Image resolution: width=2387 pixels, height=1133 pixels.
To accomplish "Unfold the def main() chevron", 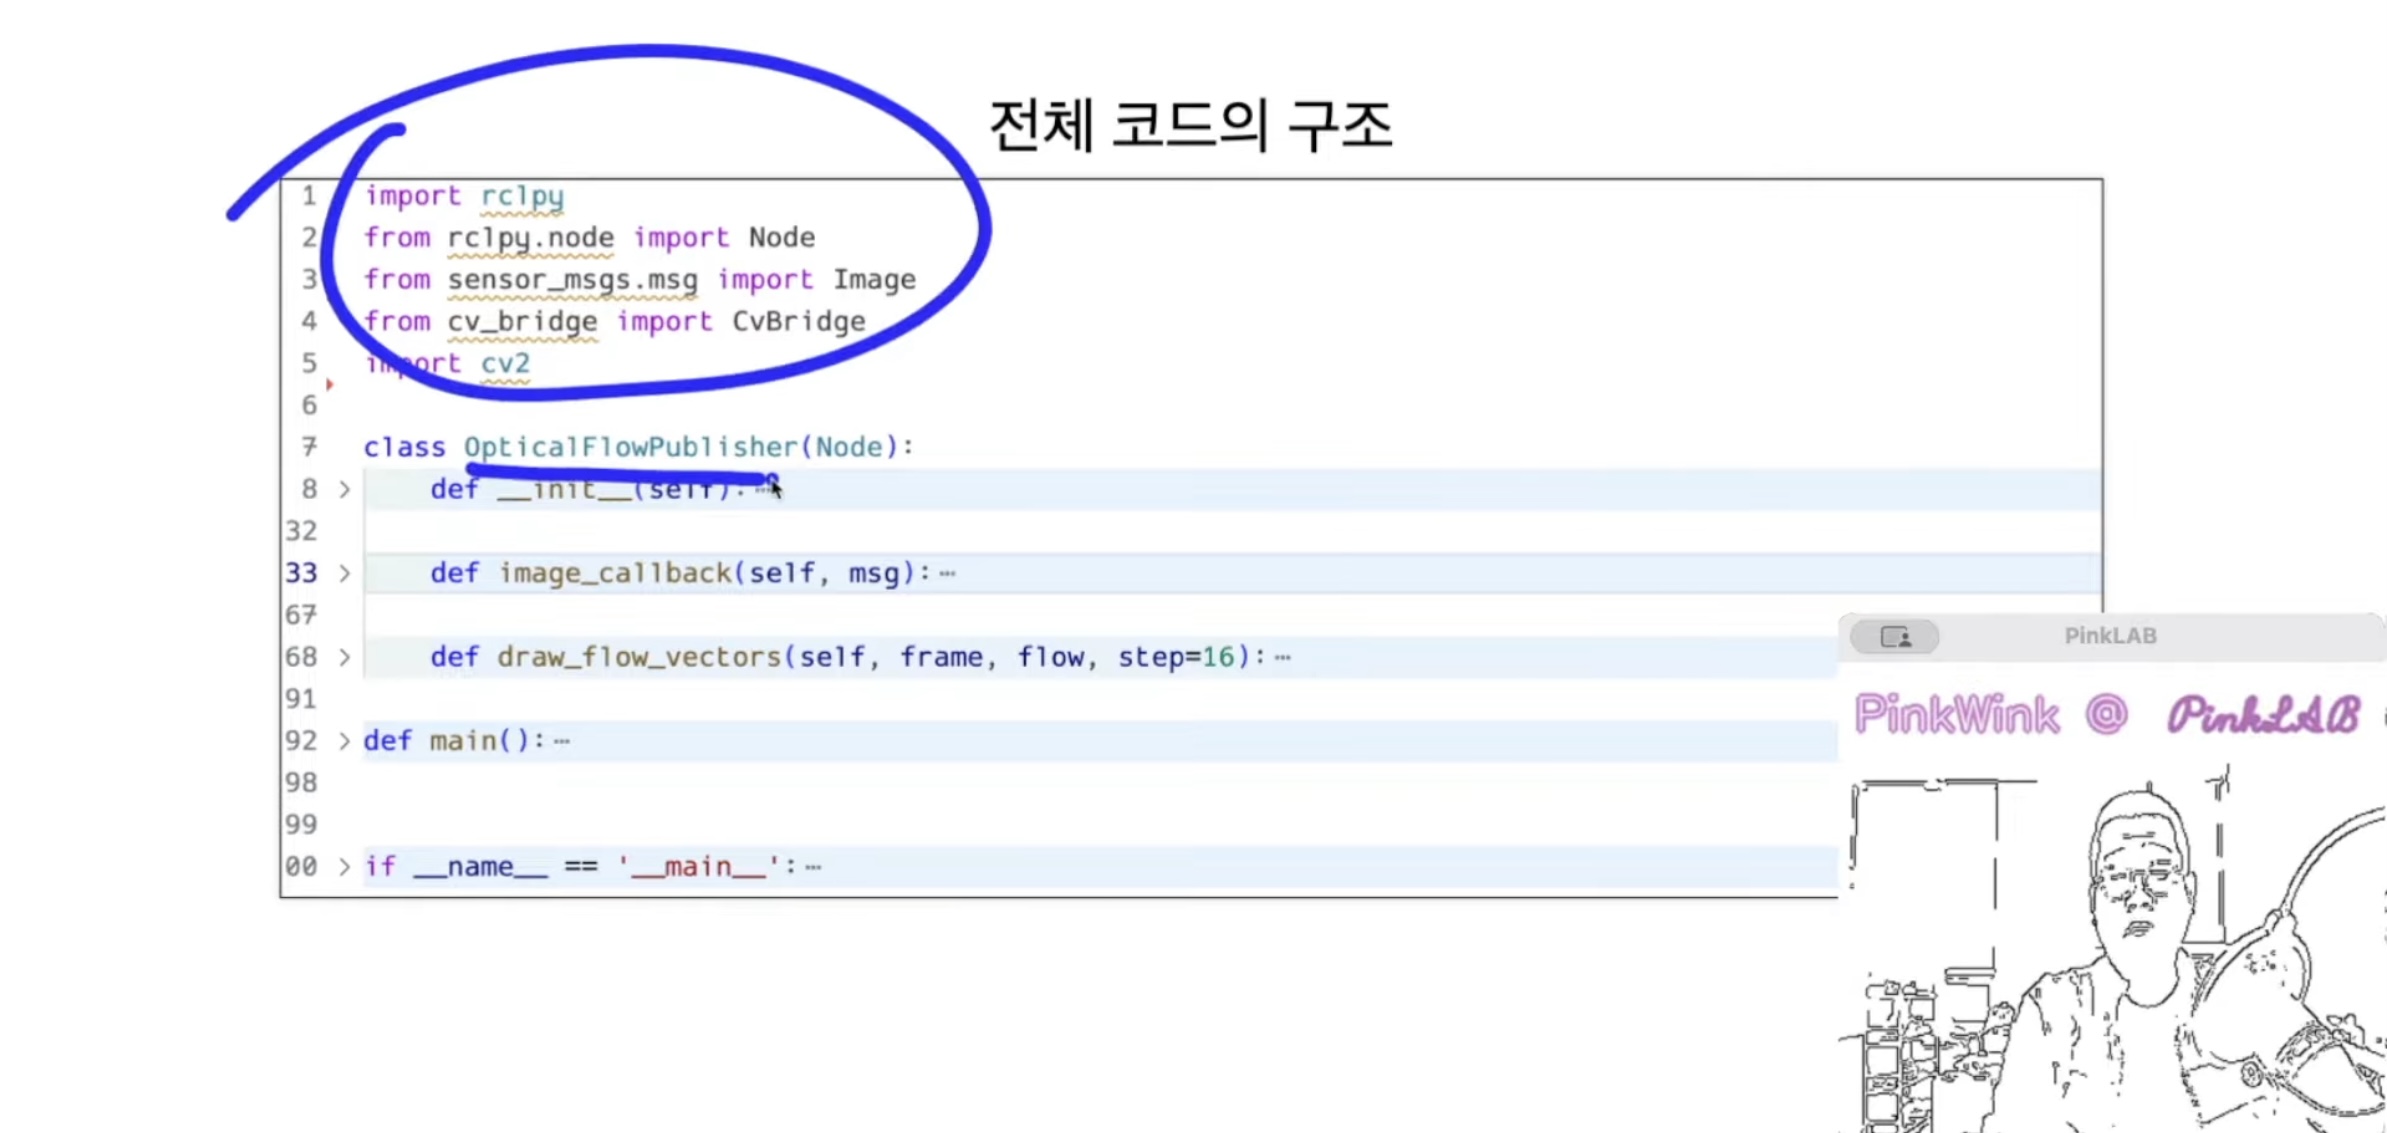I will click(x=344, y=741).
